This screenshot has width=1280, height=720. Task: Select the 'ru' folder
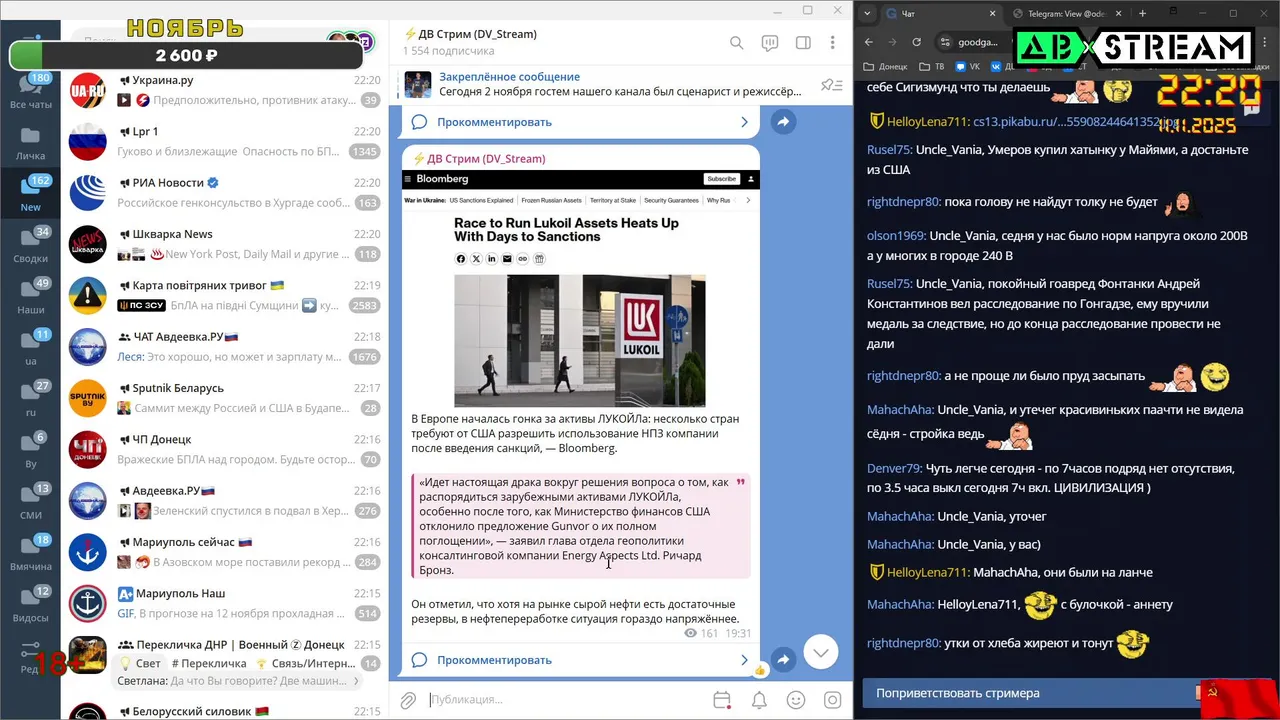(x=31, y=400)
